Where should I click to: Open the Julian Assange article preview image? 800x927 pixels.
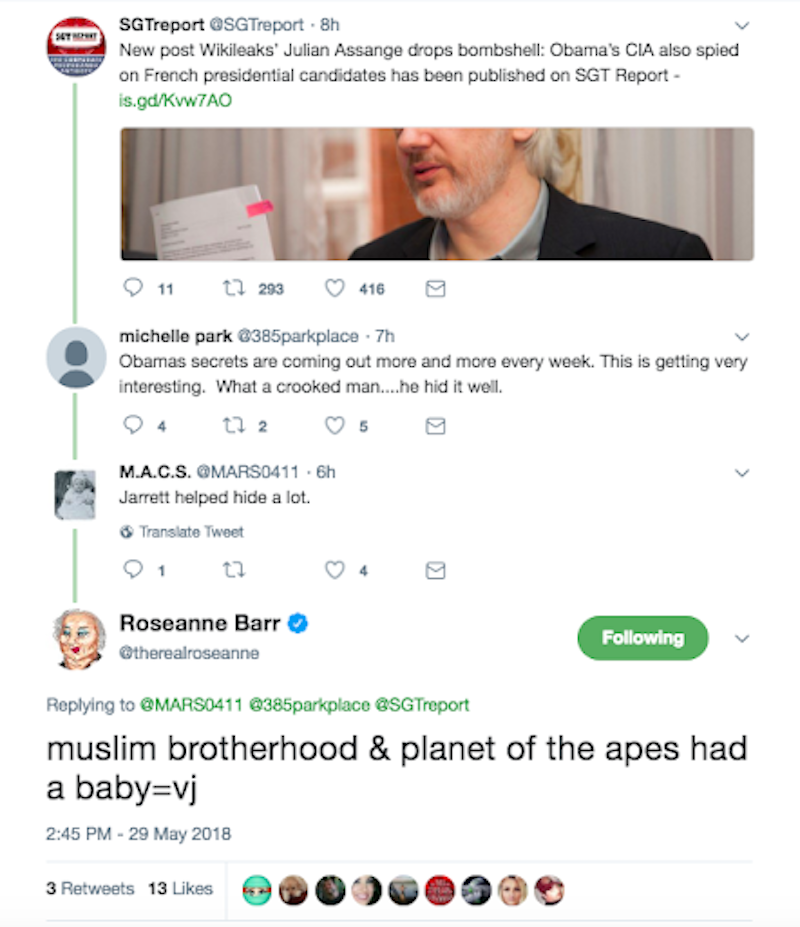click(437, 194)
